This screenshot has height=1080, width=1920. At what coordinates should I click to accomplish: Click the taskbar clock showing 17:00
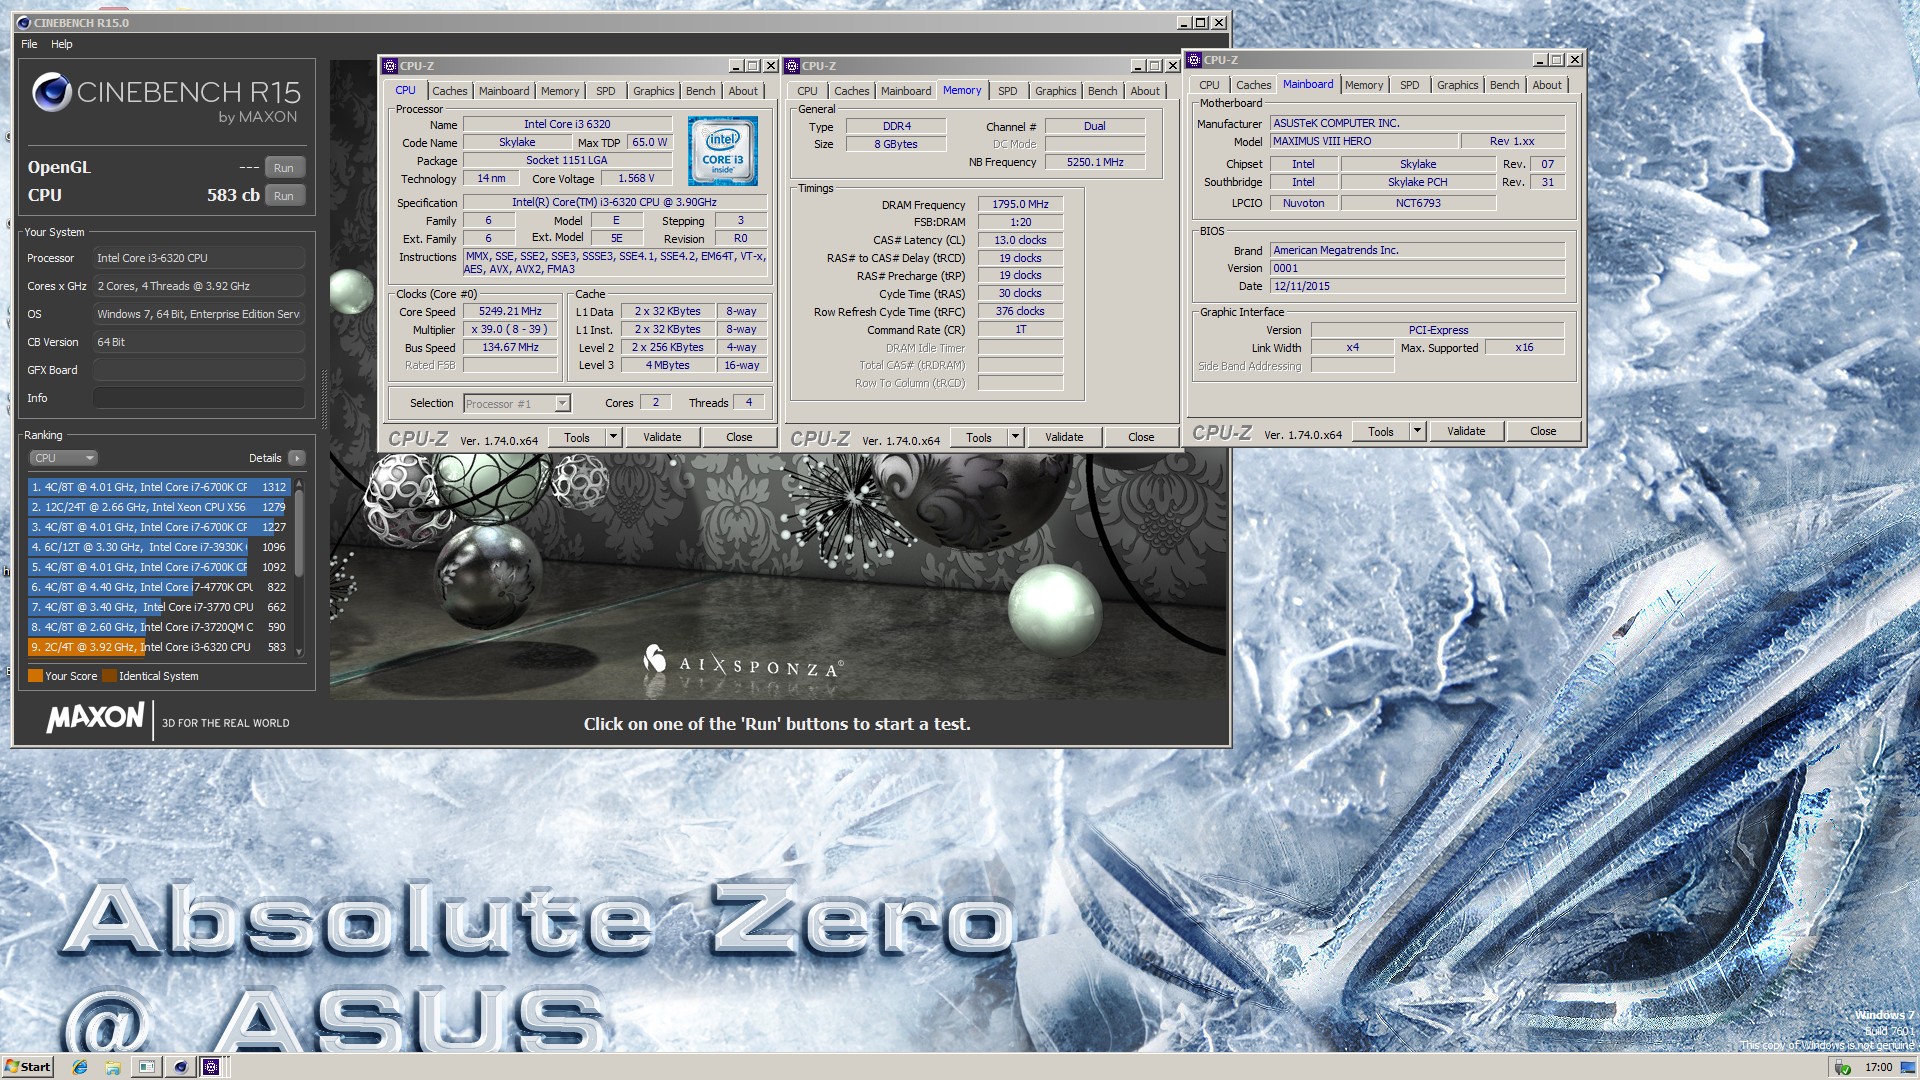[1877, 1067]
